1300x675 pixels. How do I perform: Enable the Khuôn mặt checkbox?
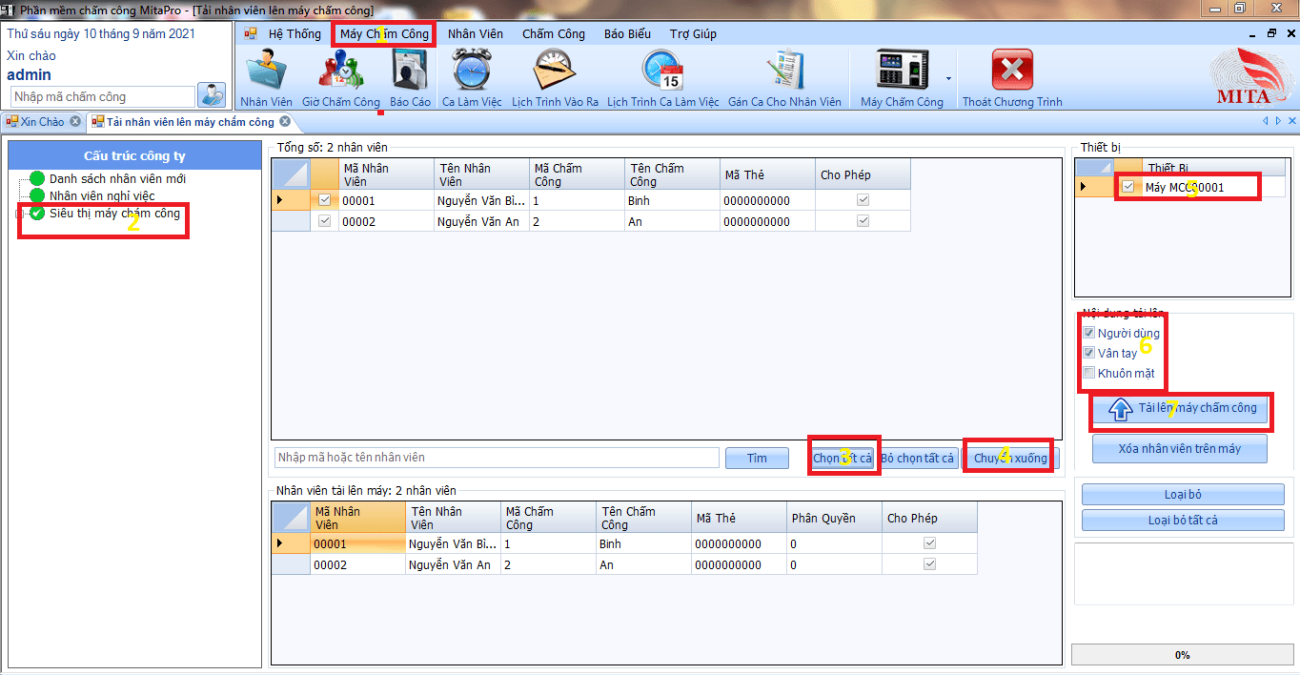1089,373
